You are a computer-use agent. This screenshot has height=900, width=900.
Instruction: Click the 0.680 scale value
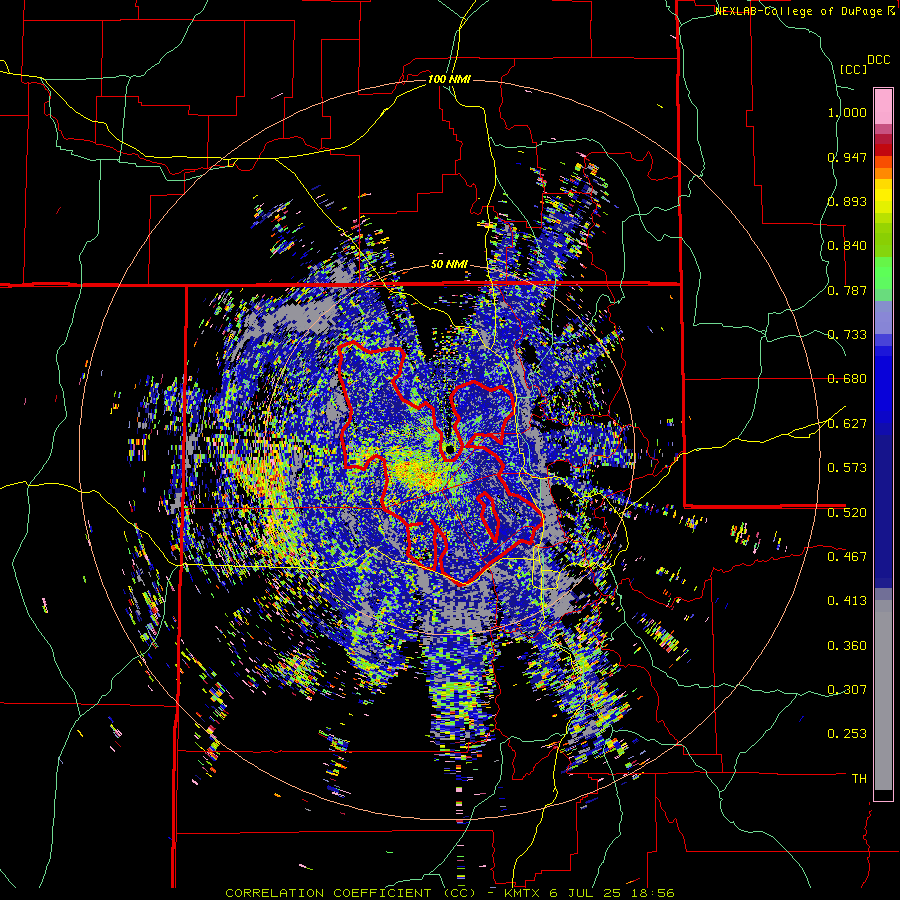pyautogui.click(x=847, y=379)
